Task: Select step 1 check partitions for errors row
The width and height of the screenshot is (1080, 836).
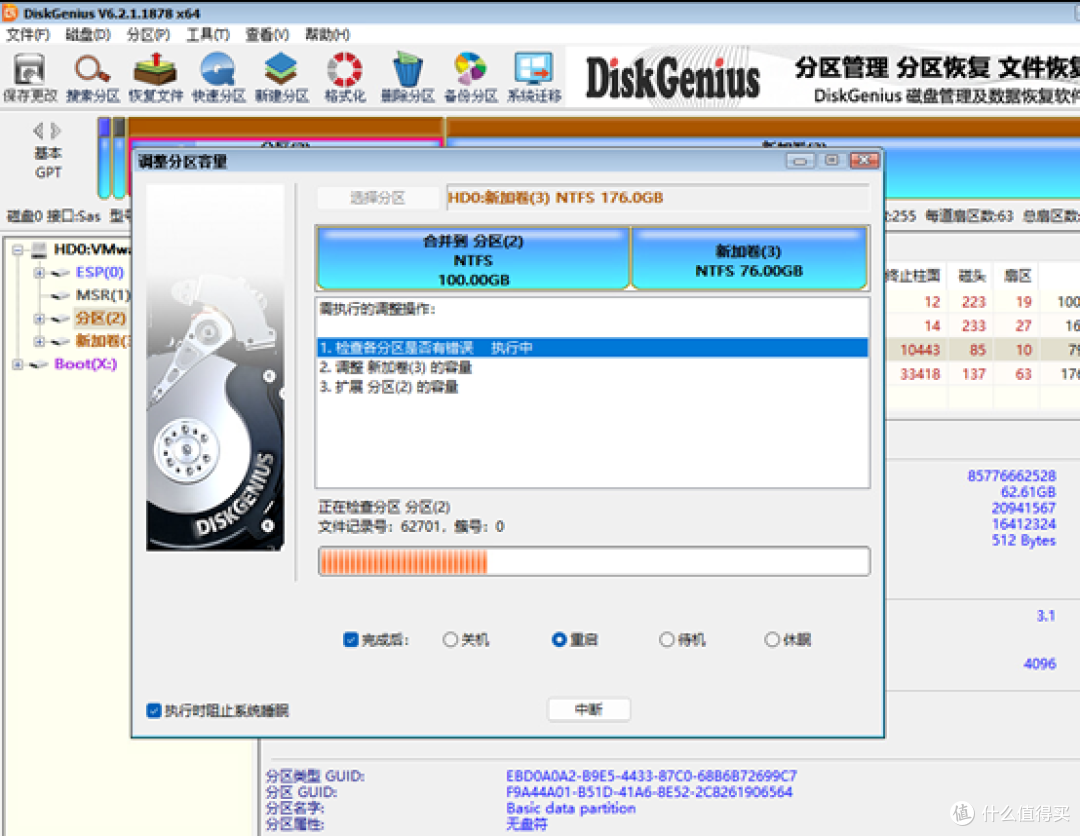Action: 592,348
